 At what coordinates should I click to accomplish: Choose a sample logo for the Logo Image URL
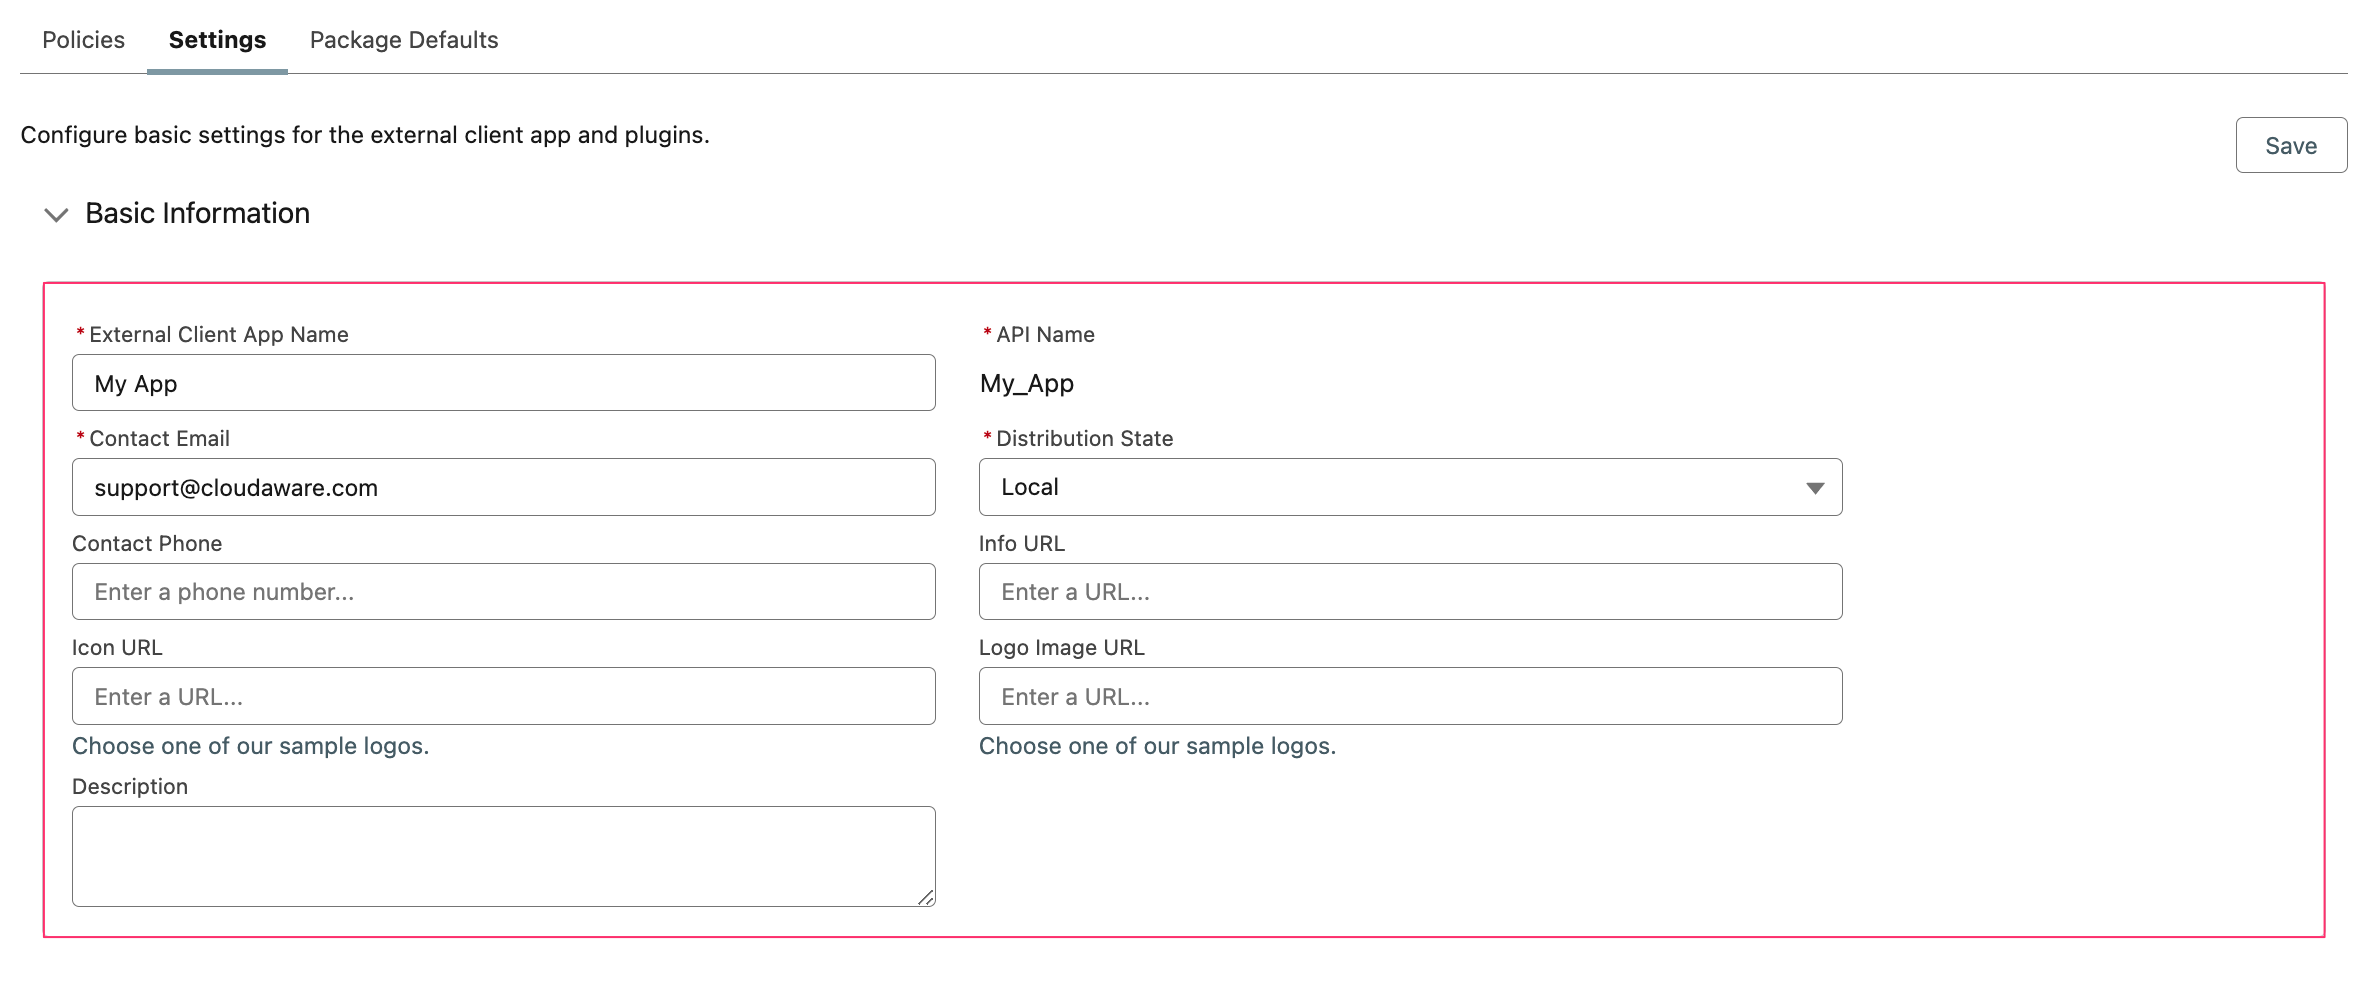pos(1158,745)
